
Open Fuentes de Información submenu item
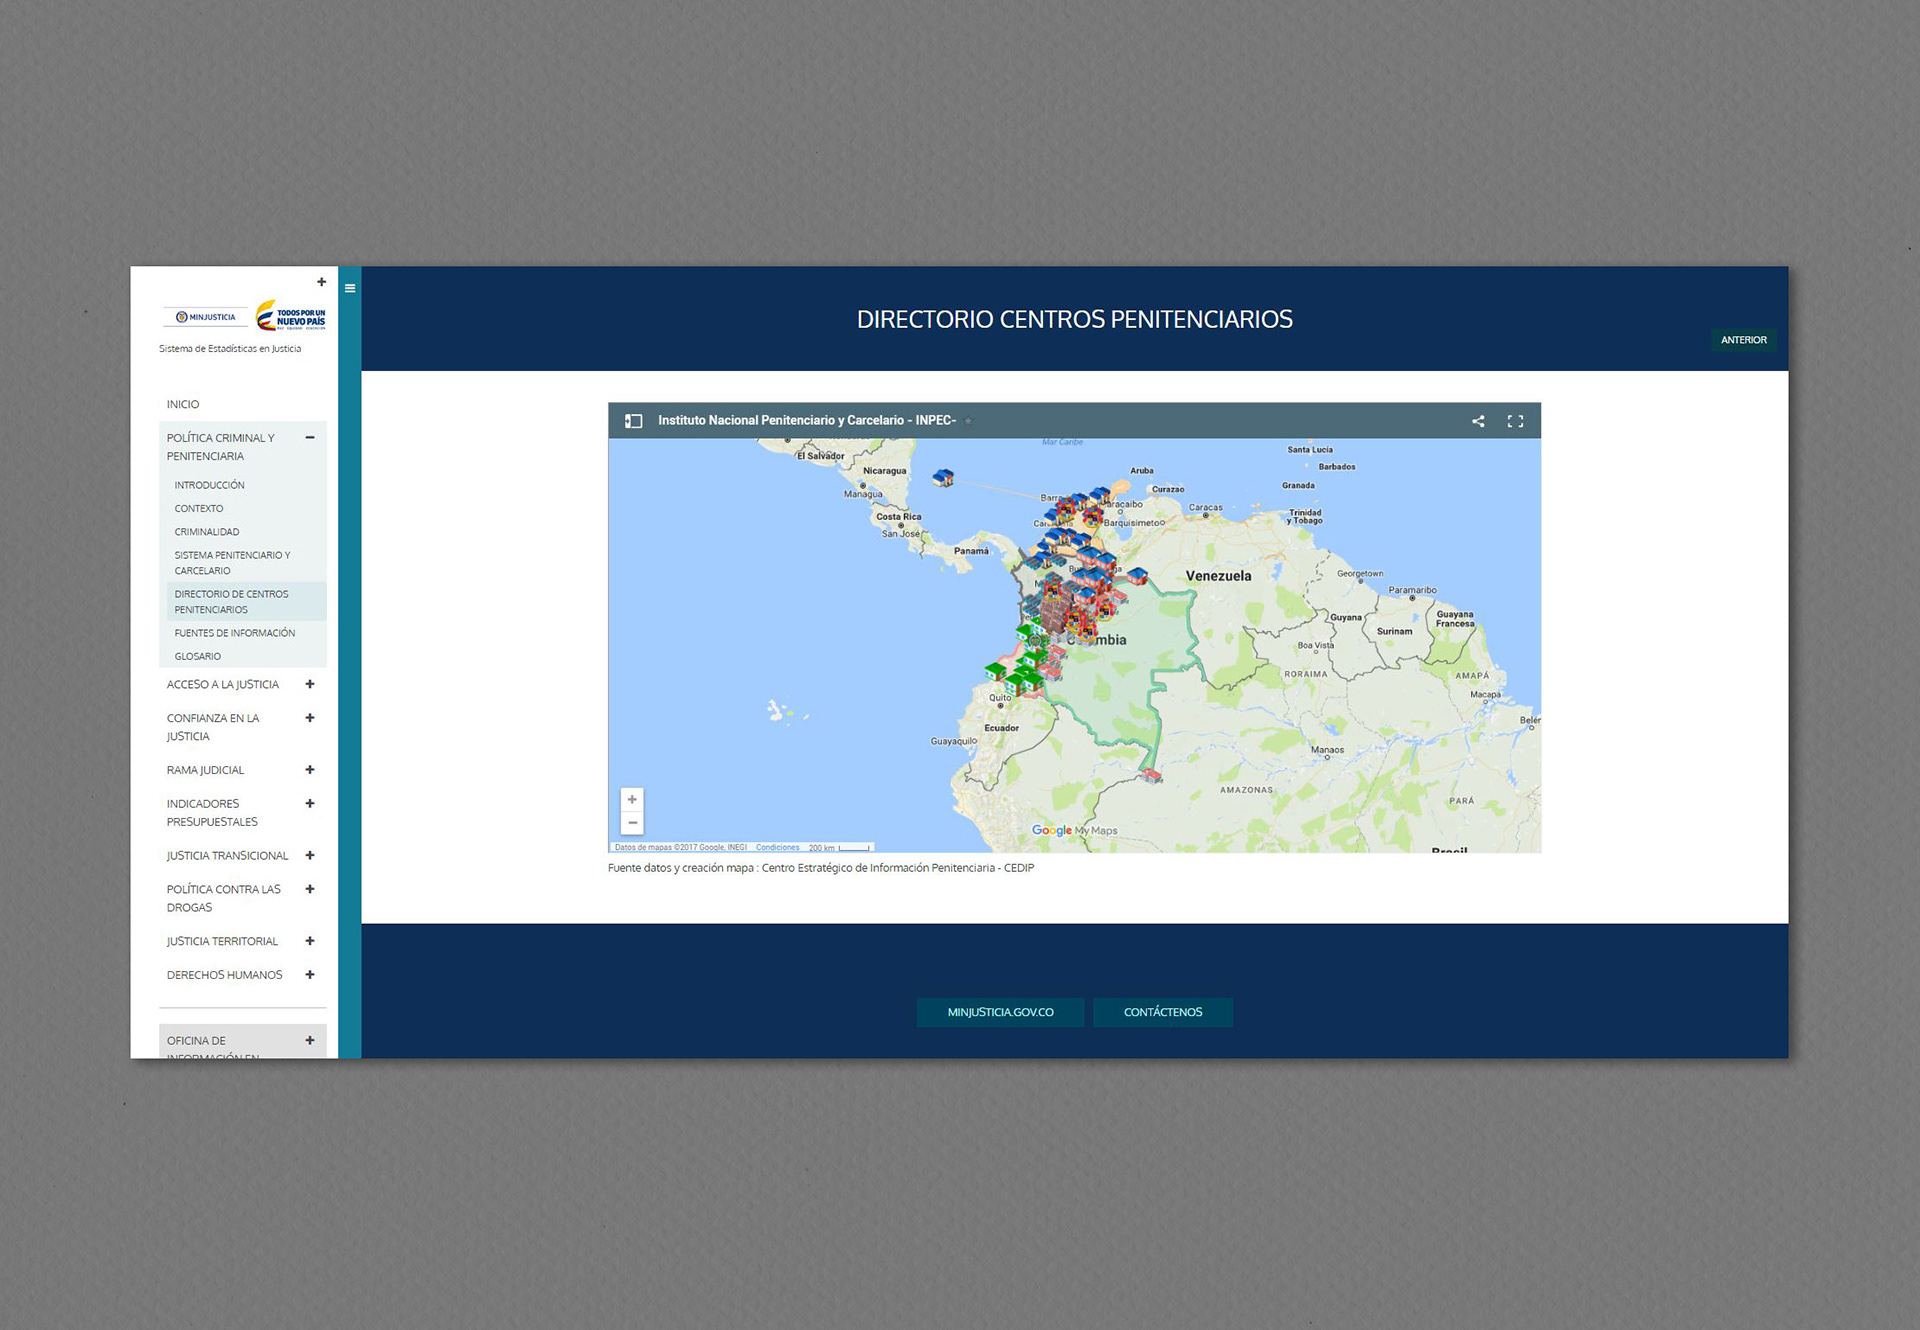(x=235, y=633)
